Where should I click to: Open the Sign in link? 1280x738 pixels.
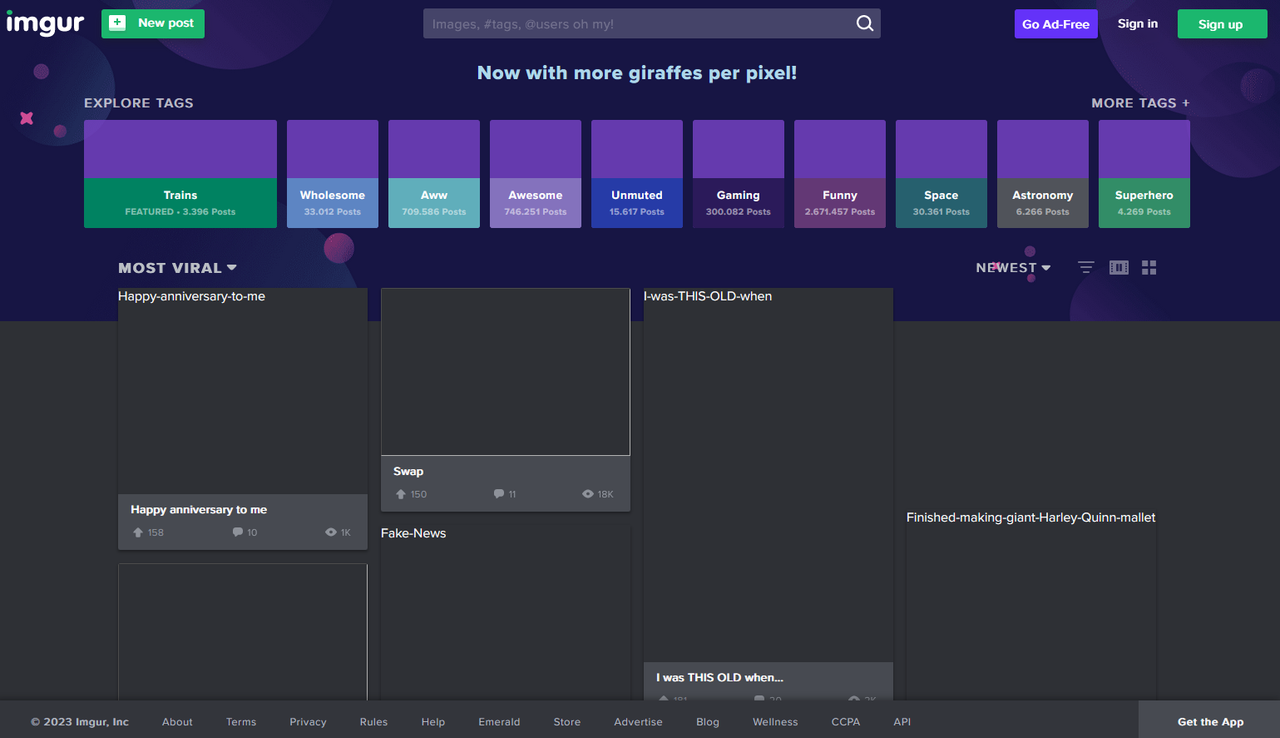click(1138, 24)
